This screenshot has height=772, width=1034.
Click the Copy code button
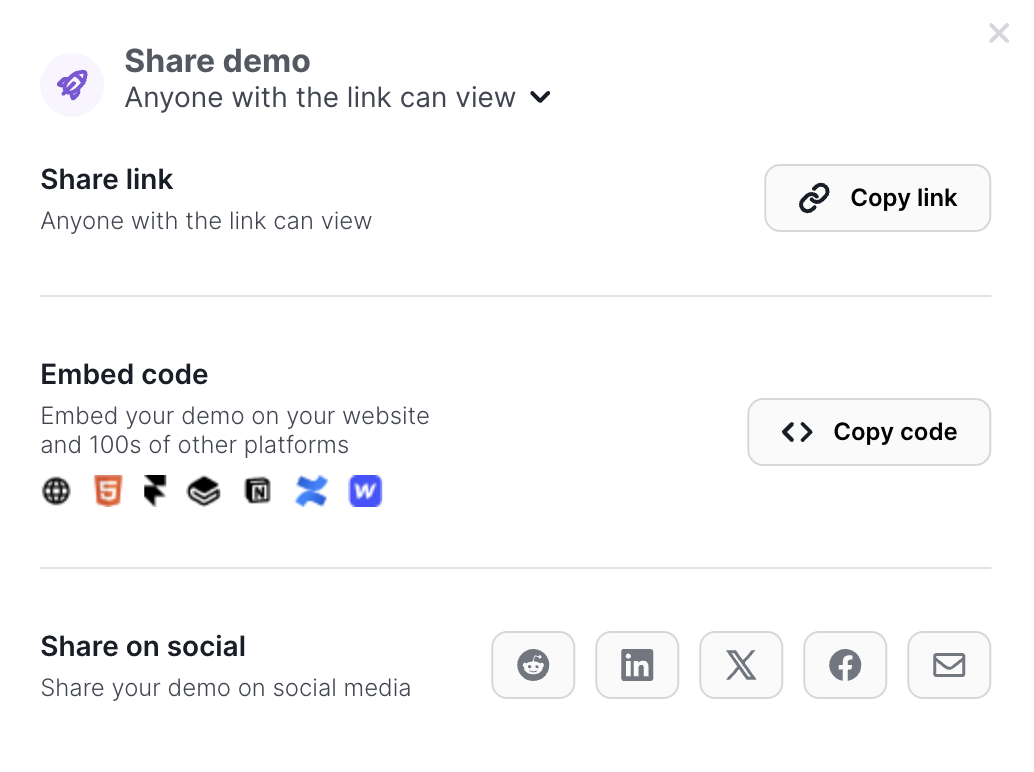pyautogui.click(x=868, y=432)
